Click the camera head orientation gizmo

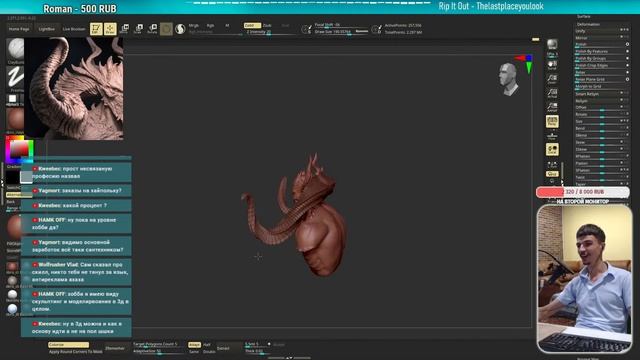coord(508,79)
